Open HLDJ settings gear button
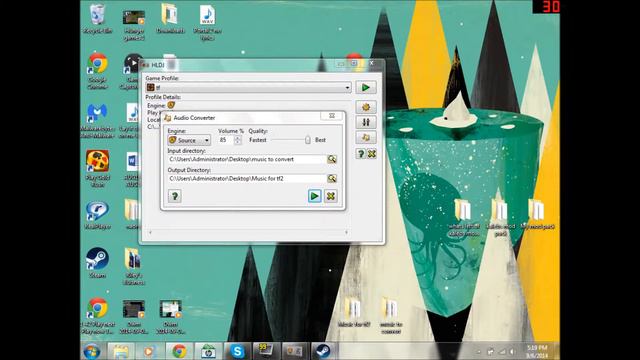Screen dimensions: 640x360 point(366,107)
